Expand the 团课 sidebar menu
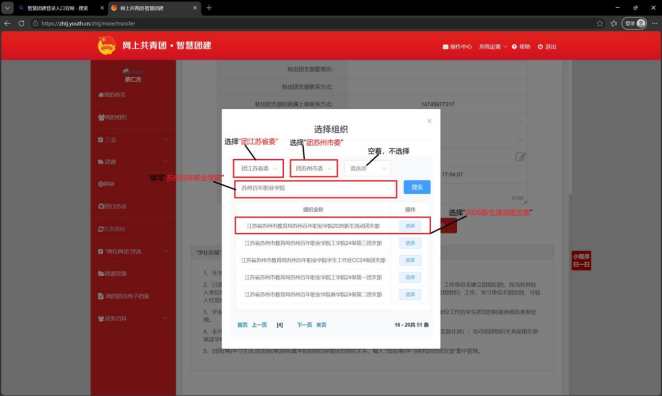This screenshot has width=662, height=396. (x=133, y=162)
